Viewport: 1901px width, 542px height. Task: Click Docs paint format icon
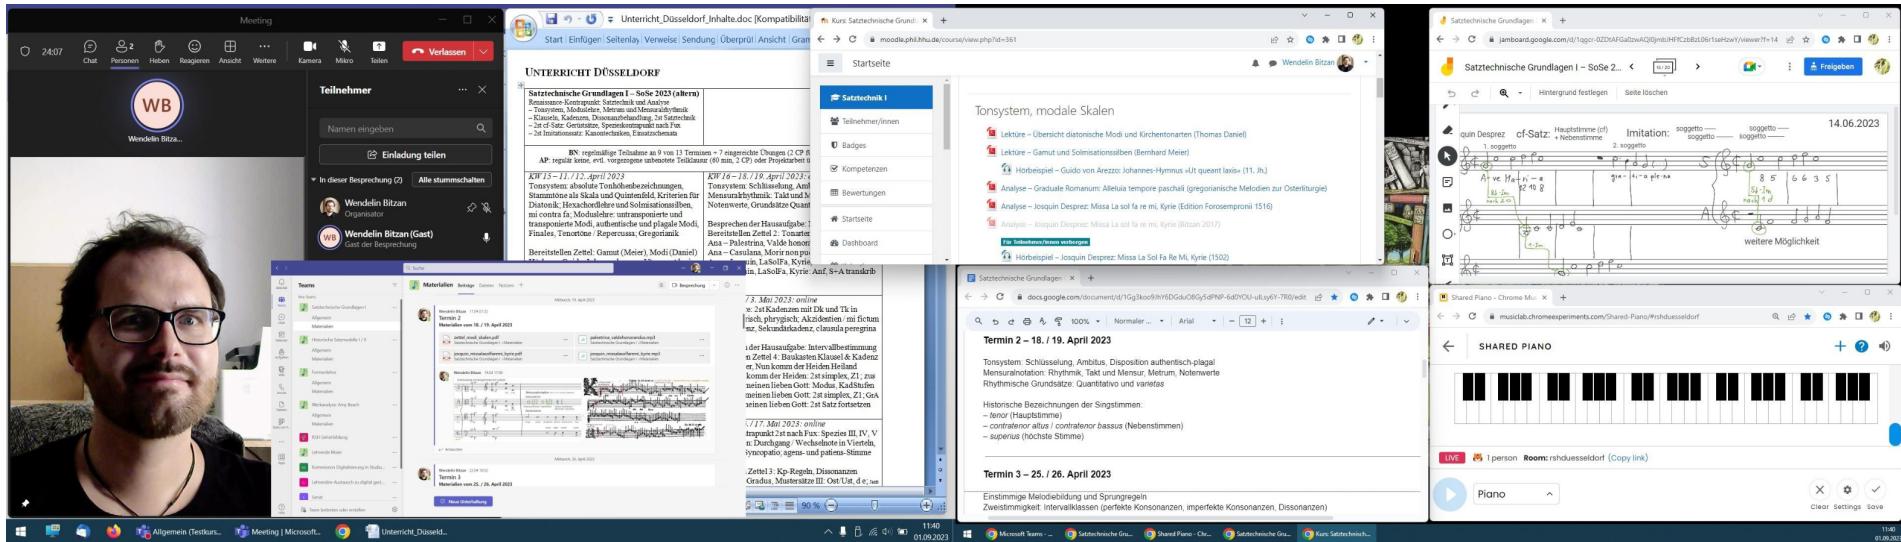click(1058, 321)
